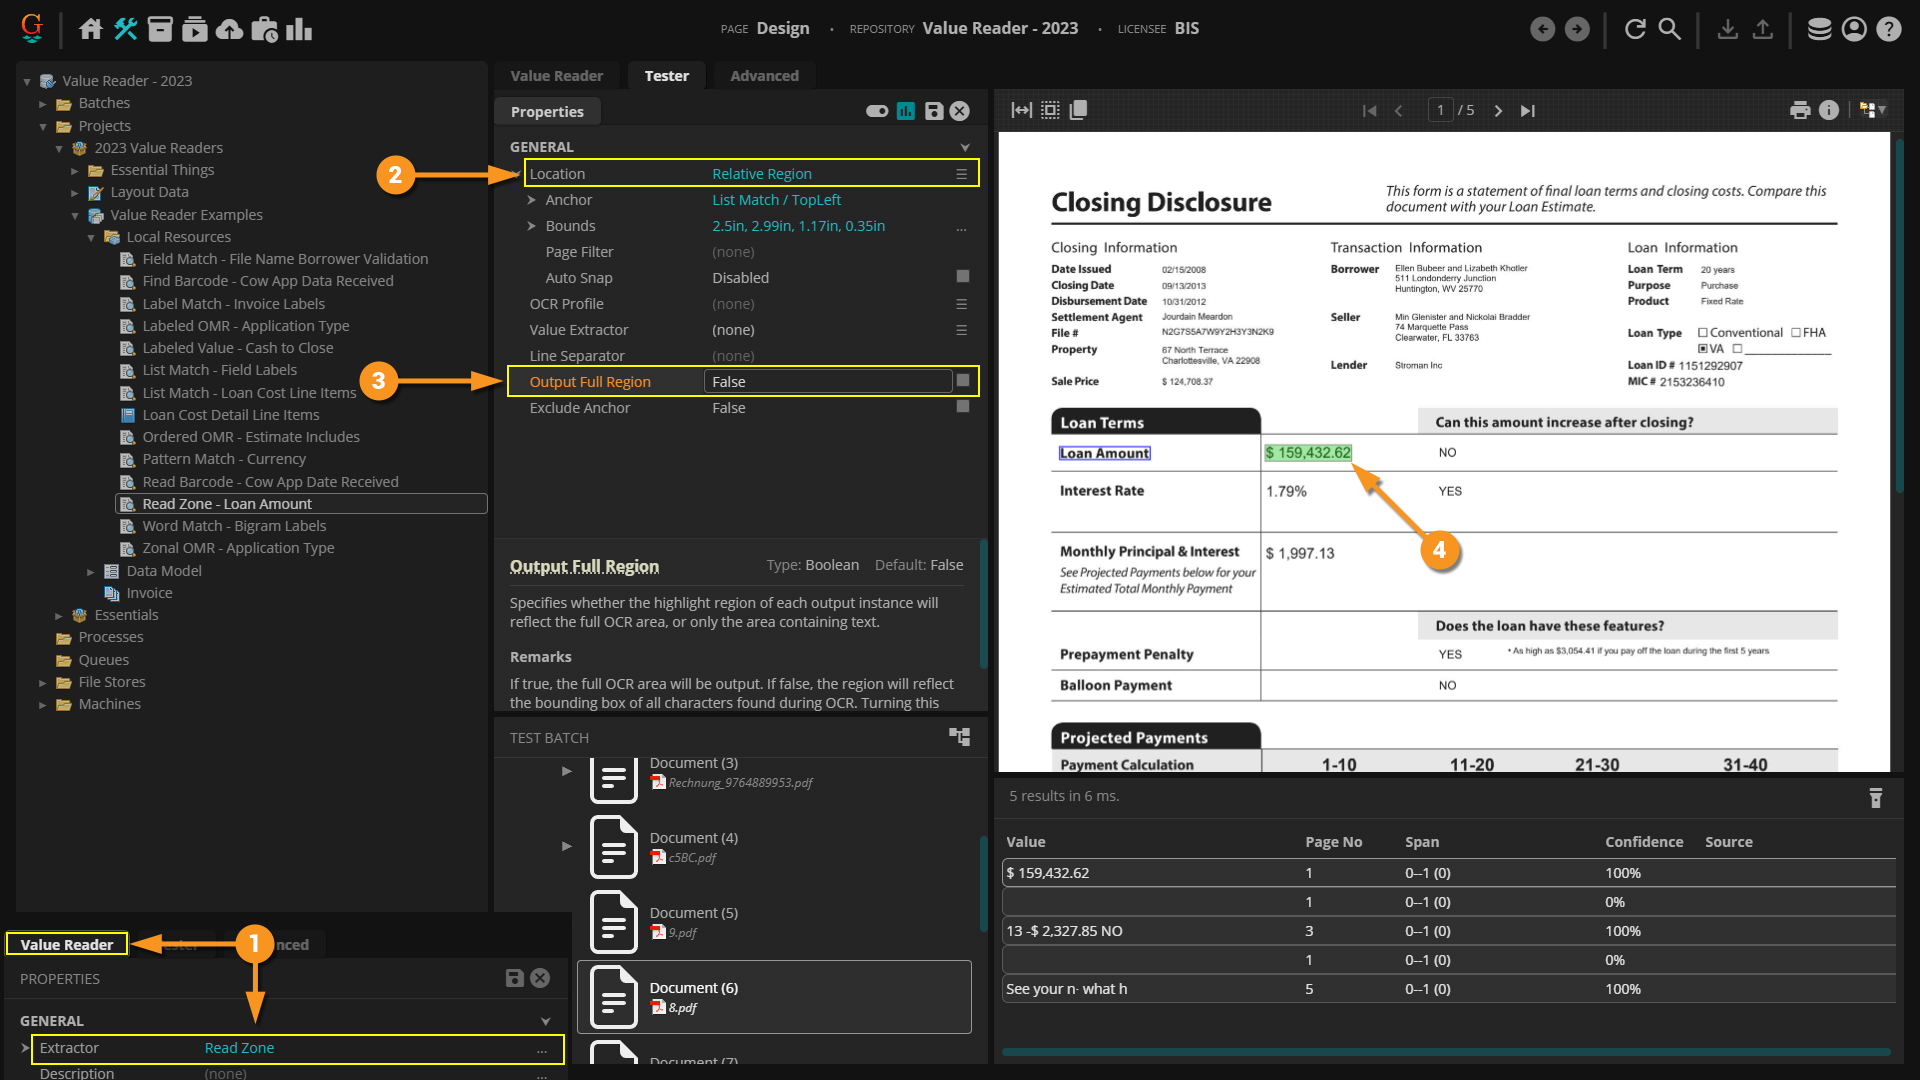This screenshot has width=1920, height=1080.
Task: Click the bar chart Stats icon
Action: point(299,29)
